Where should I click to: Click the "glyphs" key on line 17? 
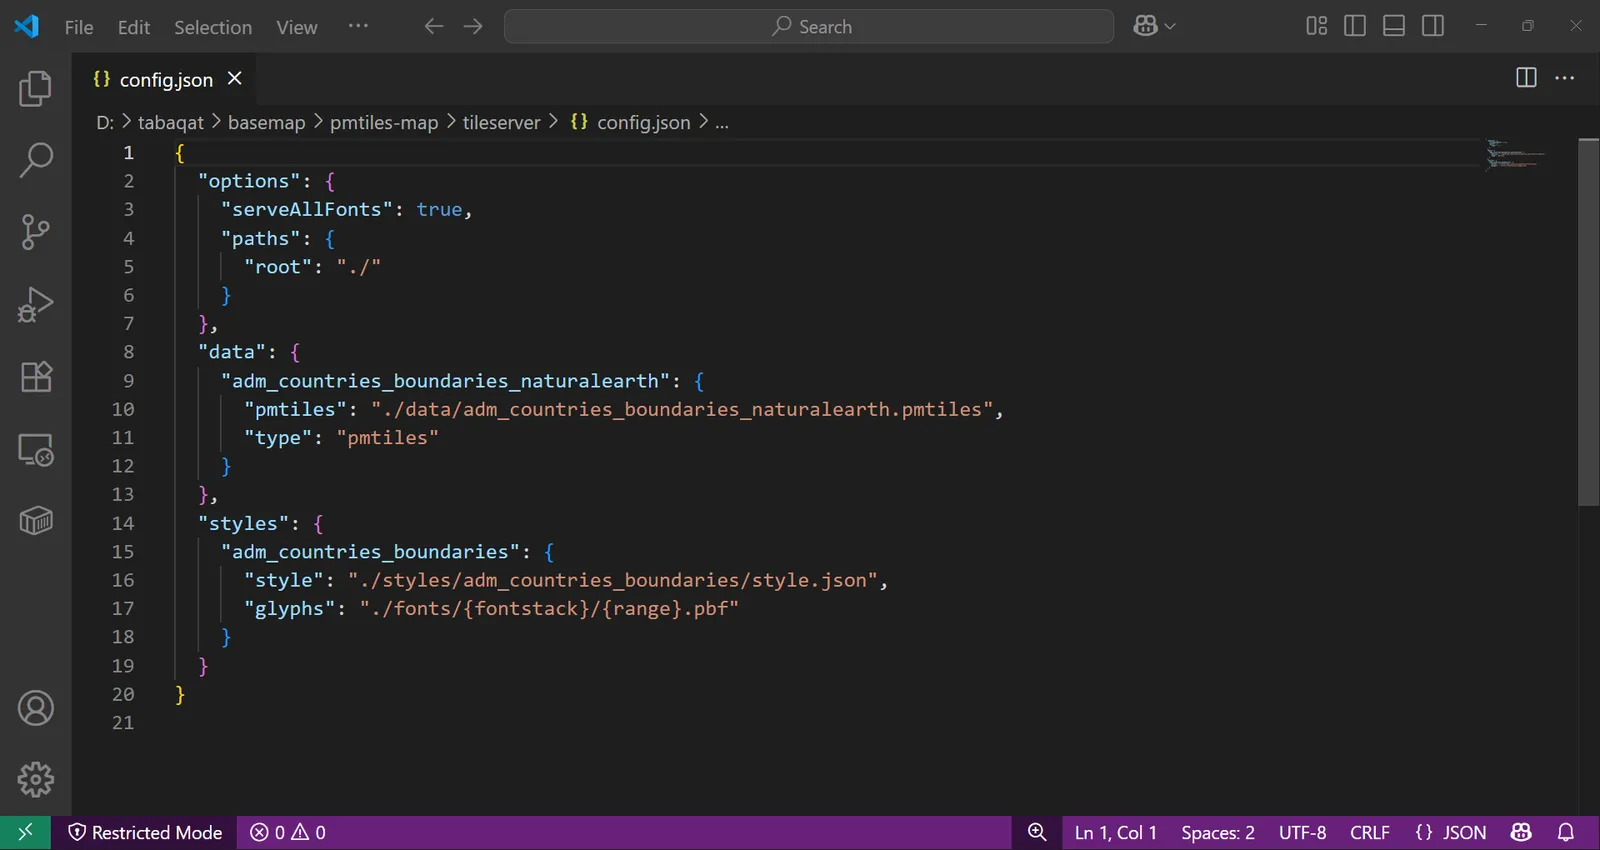tap(289, 608)
